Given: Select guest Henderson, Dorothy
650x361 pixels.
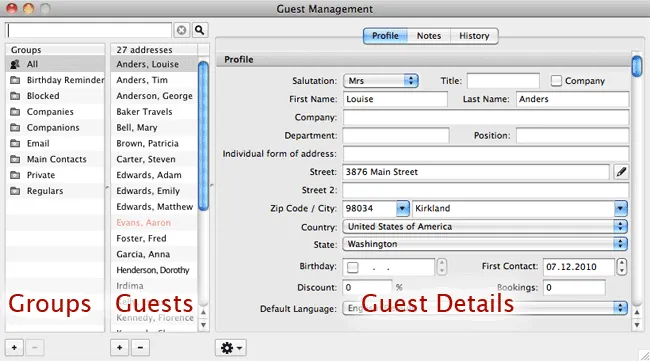Looking at the screenshot, I should click(x=154, y=270).
